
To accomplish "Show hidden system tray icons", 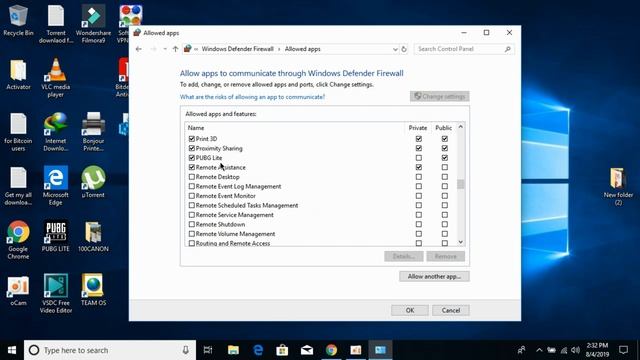I will click(x=539, y=350).
